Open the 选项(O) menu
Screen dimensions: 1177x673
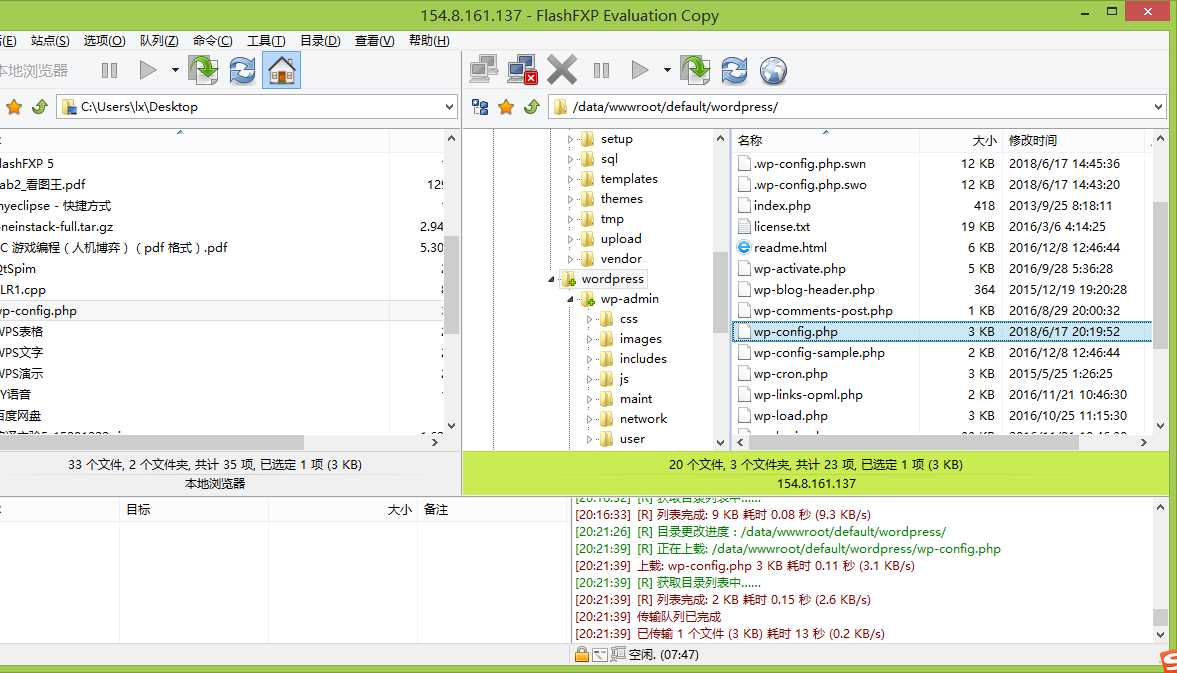[104, 41]
